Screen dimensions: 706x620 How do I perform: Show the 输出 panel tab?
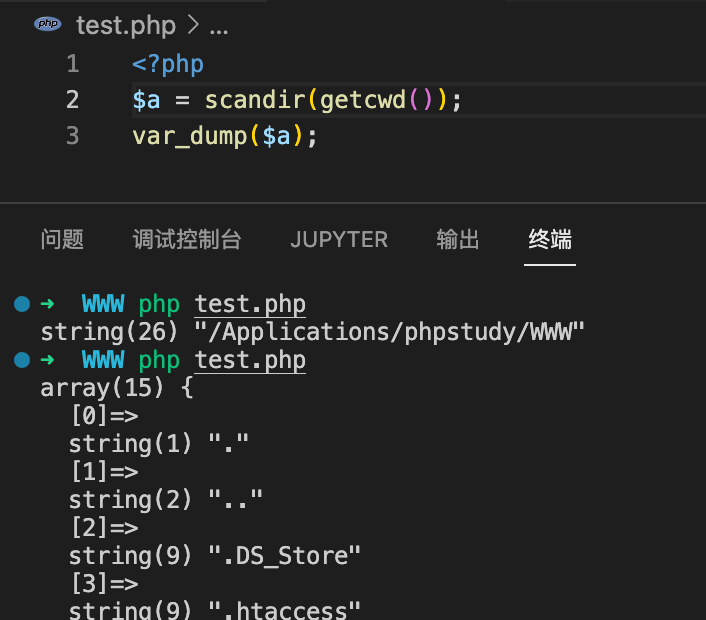457,239
